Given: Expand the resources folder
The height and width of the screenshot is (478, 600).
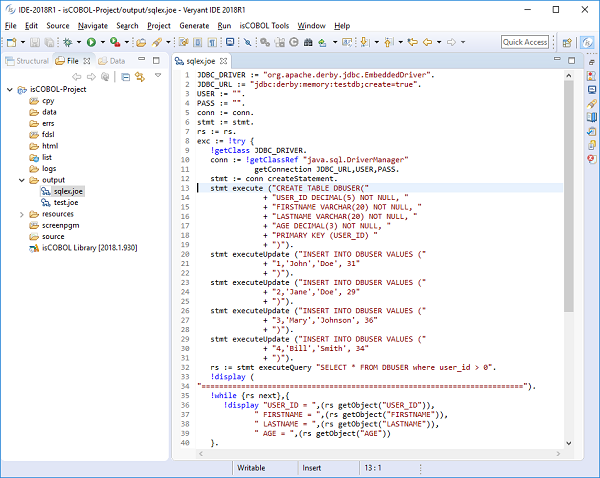Looking at the screenshot, I should [23, 213].
